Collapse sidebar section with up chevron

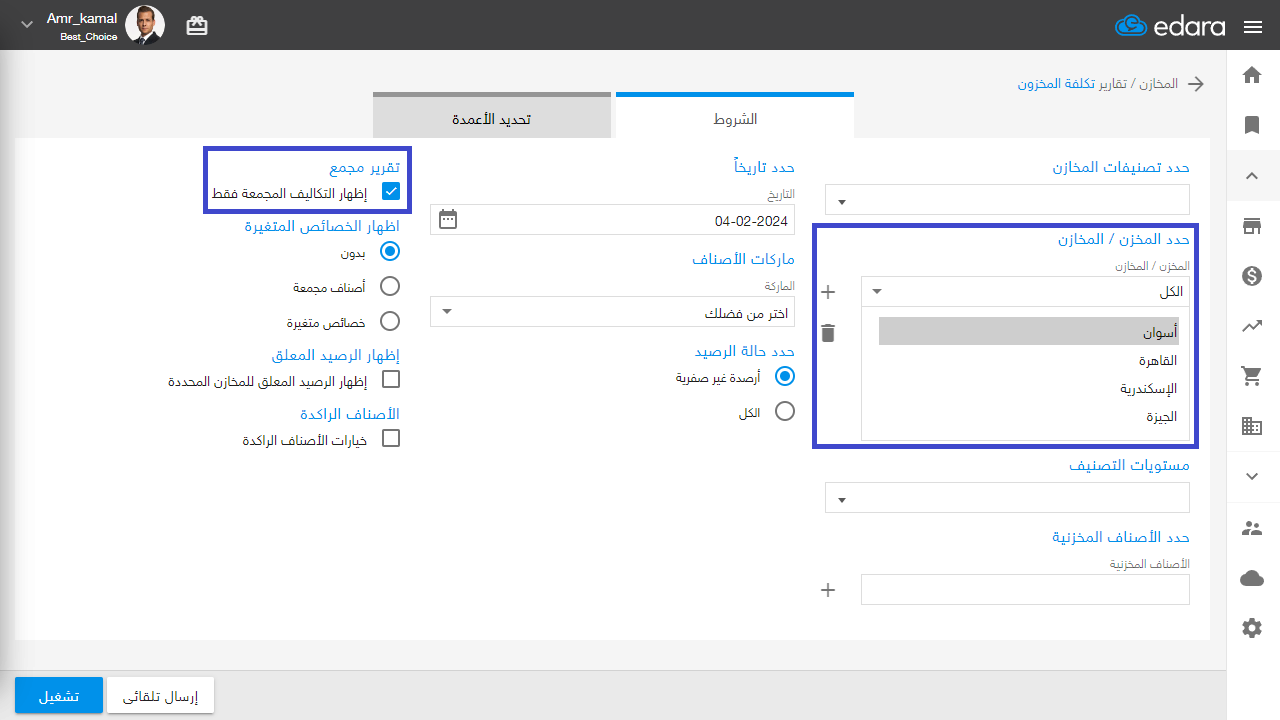1252,176
